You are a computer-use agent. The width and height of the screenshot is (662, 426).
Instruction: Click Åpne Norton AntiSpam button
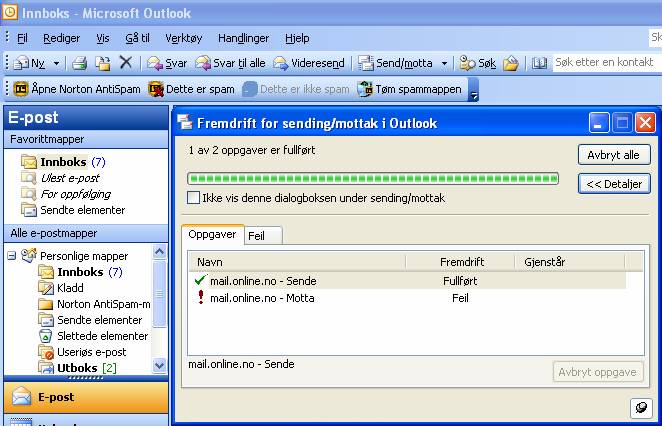coord(77,89)
